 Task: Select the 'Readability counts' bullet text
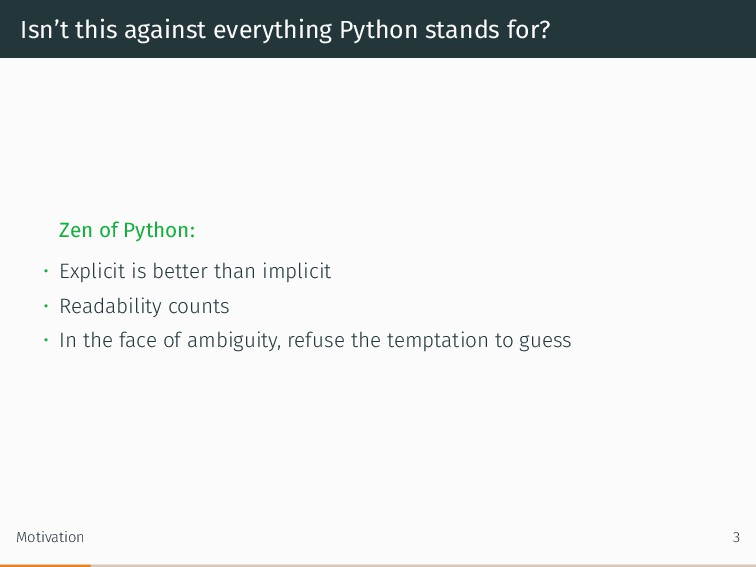tap(144, 306)
